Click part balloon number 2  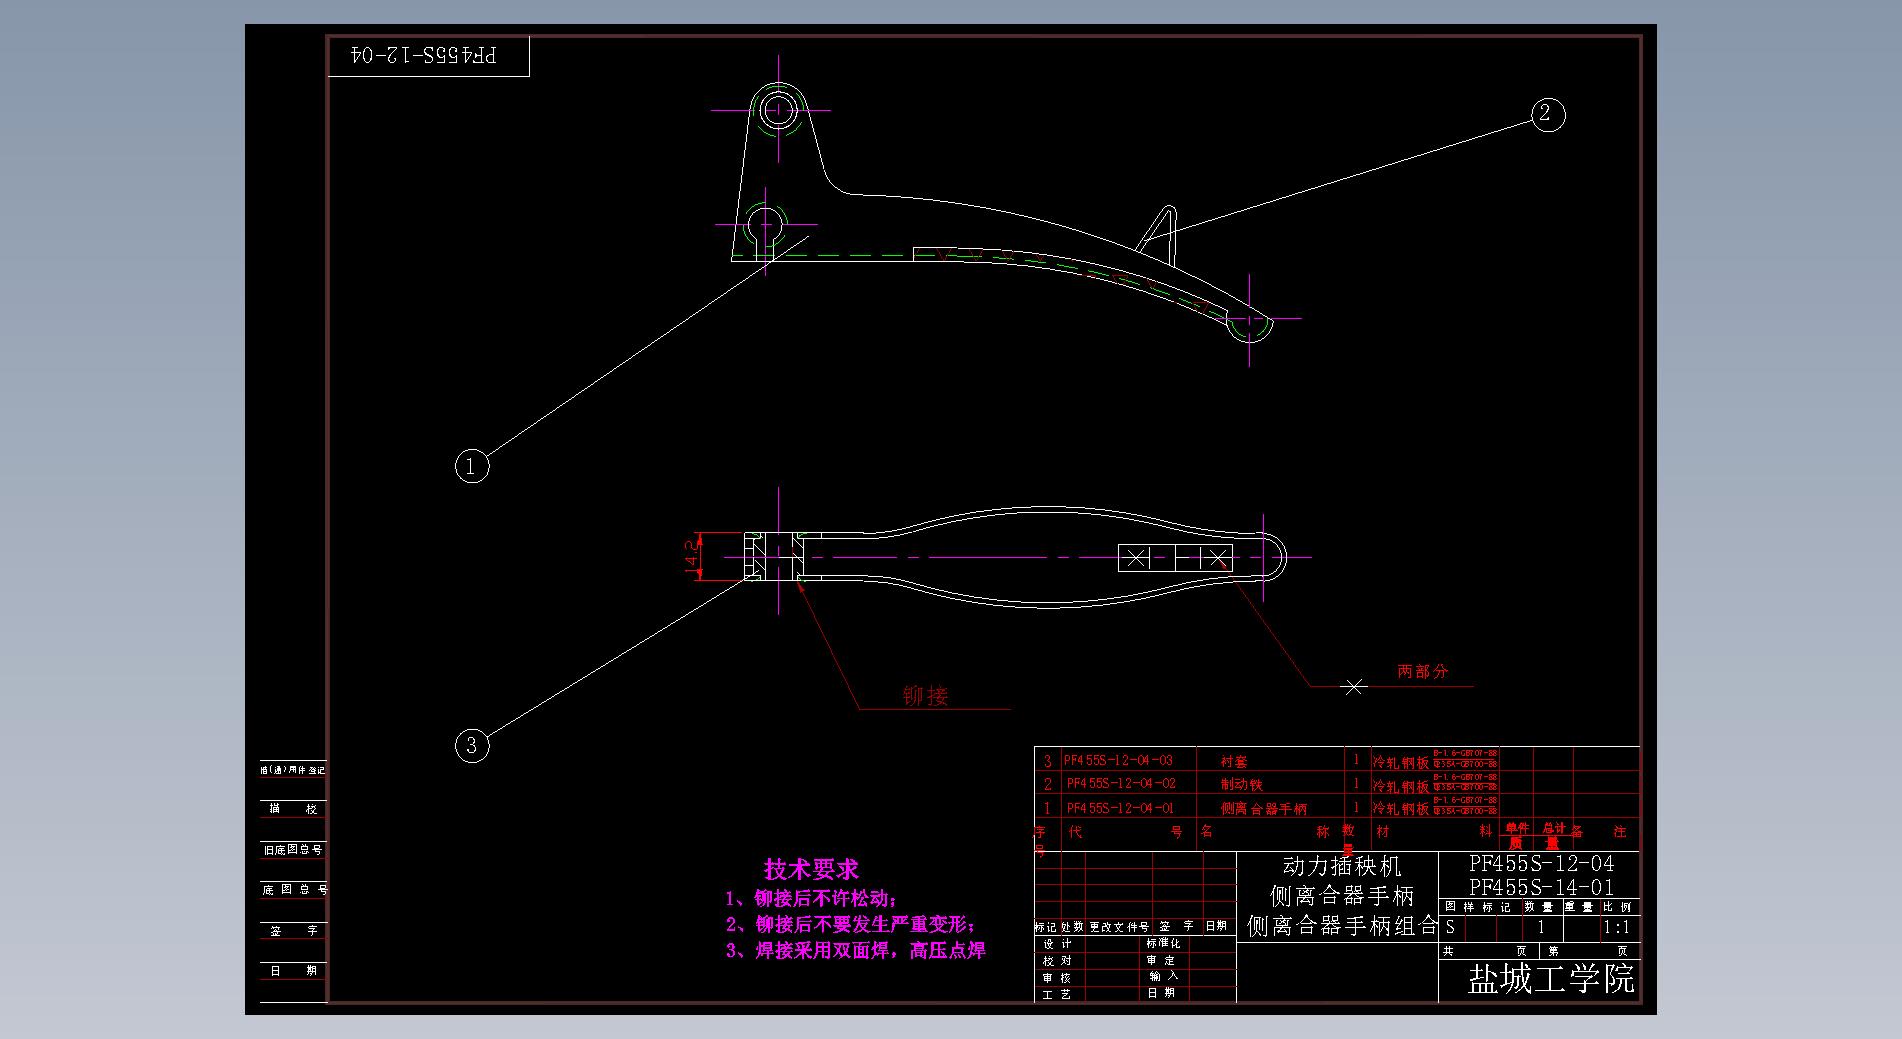pyautogui.click(x=1547, y=114)
